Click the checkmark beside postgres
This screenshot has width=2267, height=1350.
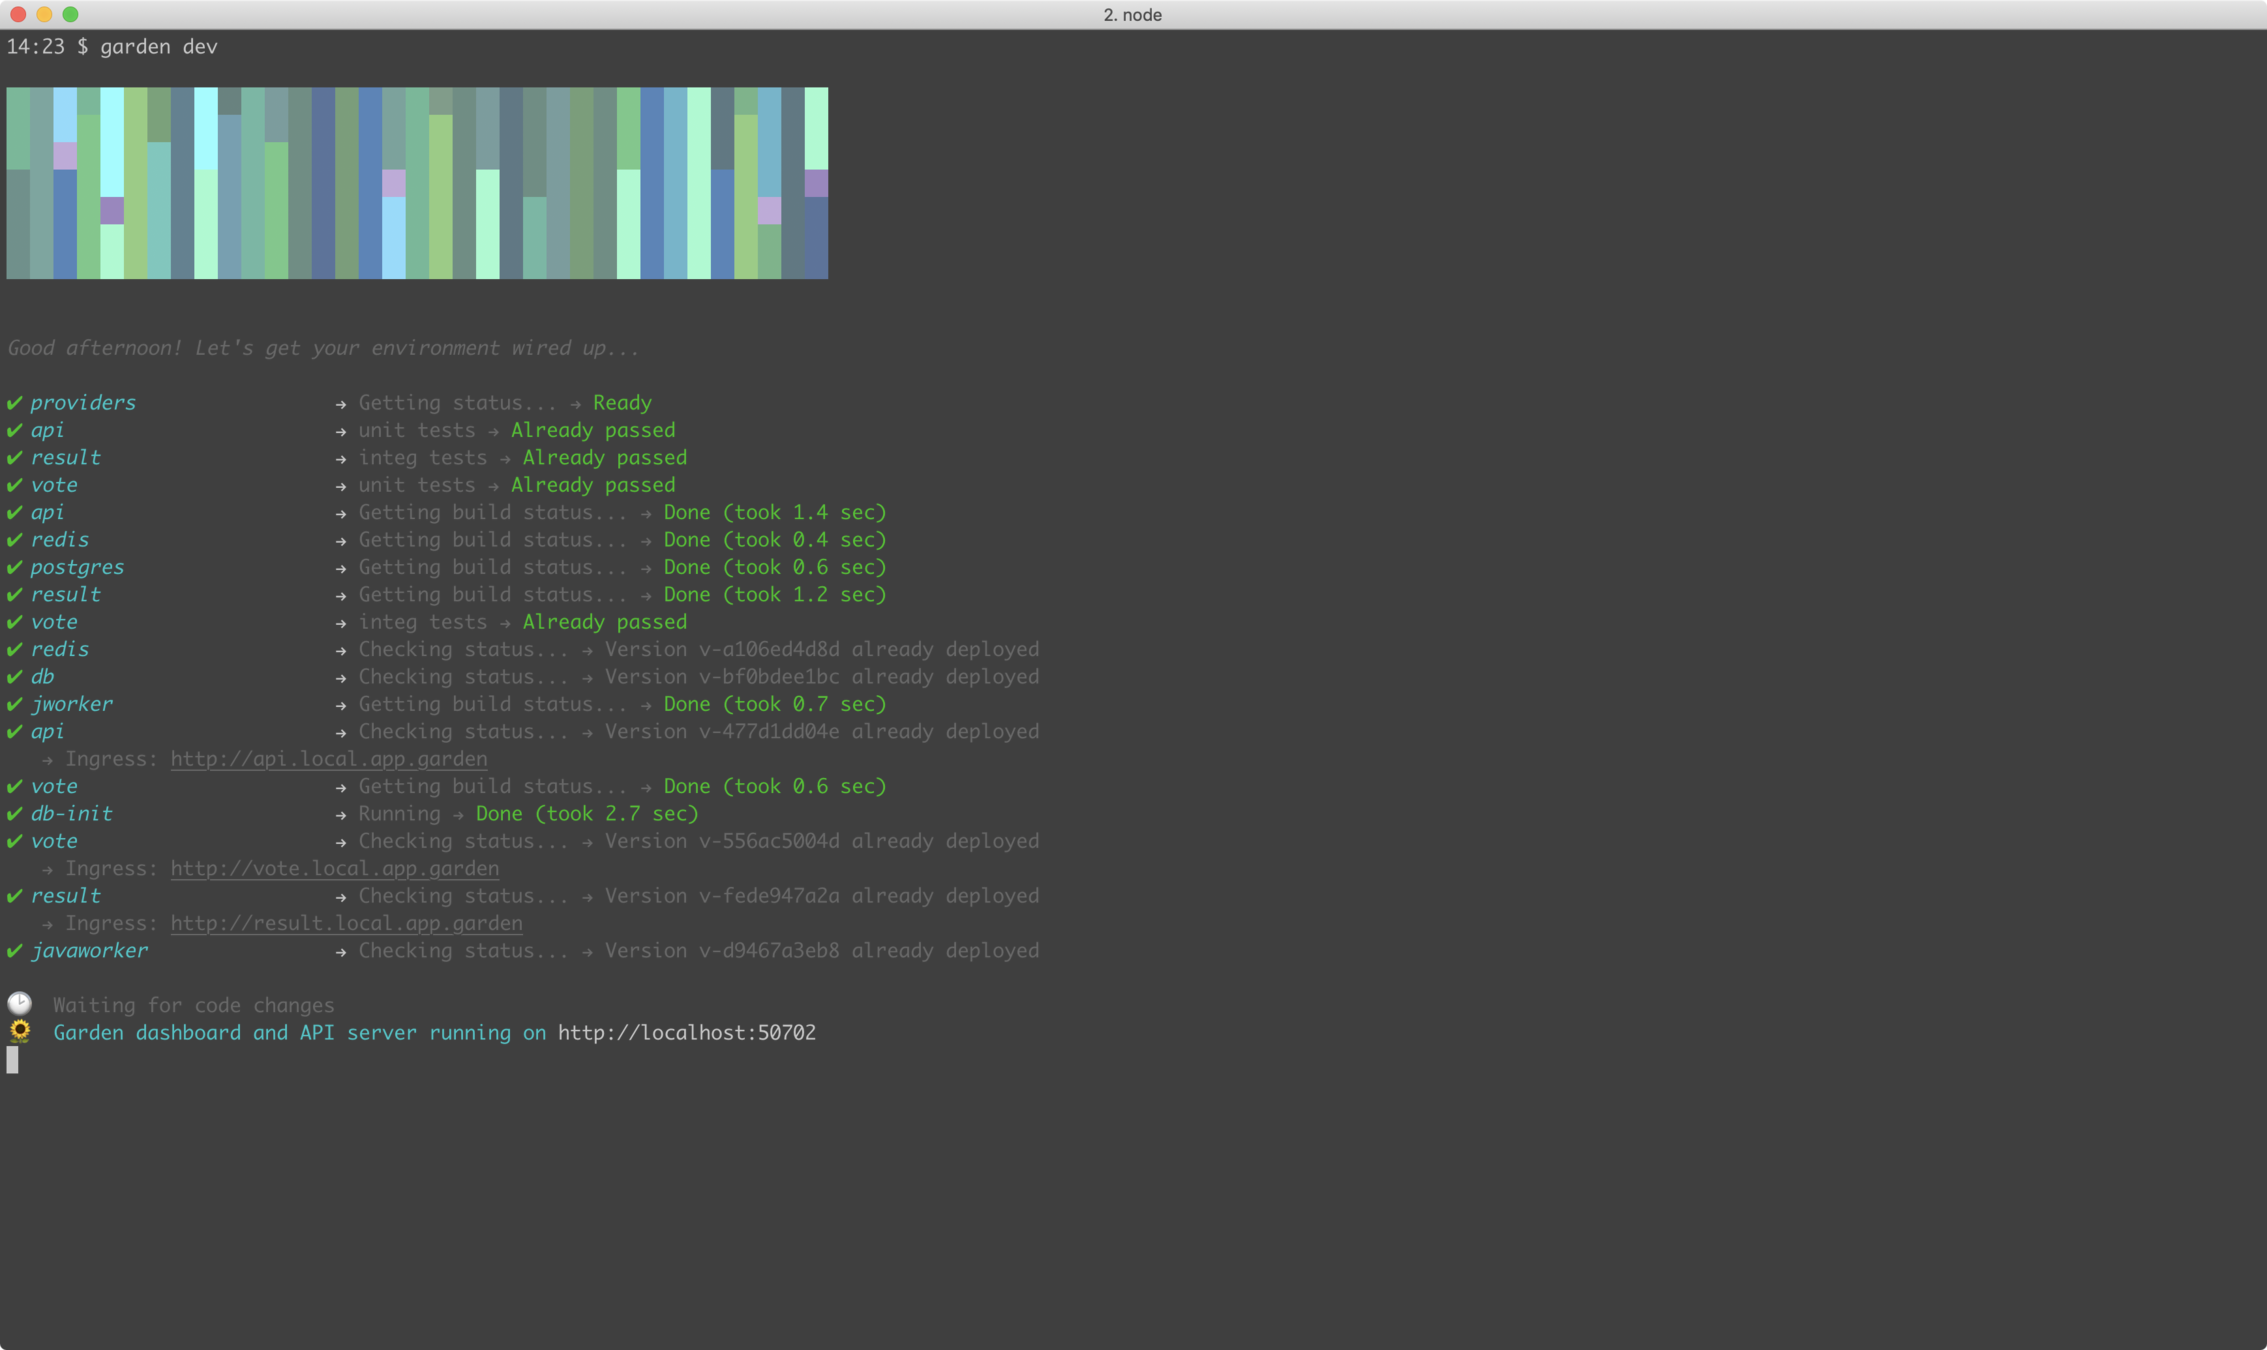tap(14, 567)
